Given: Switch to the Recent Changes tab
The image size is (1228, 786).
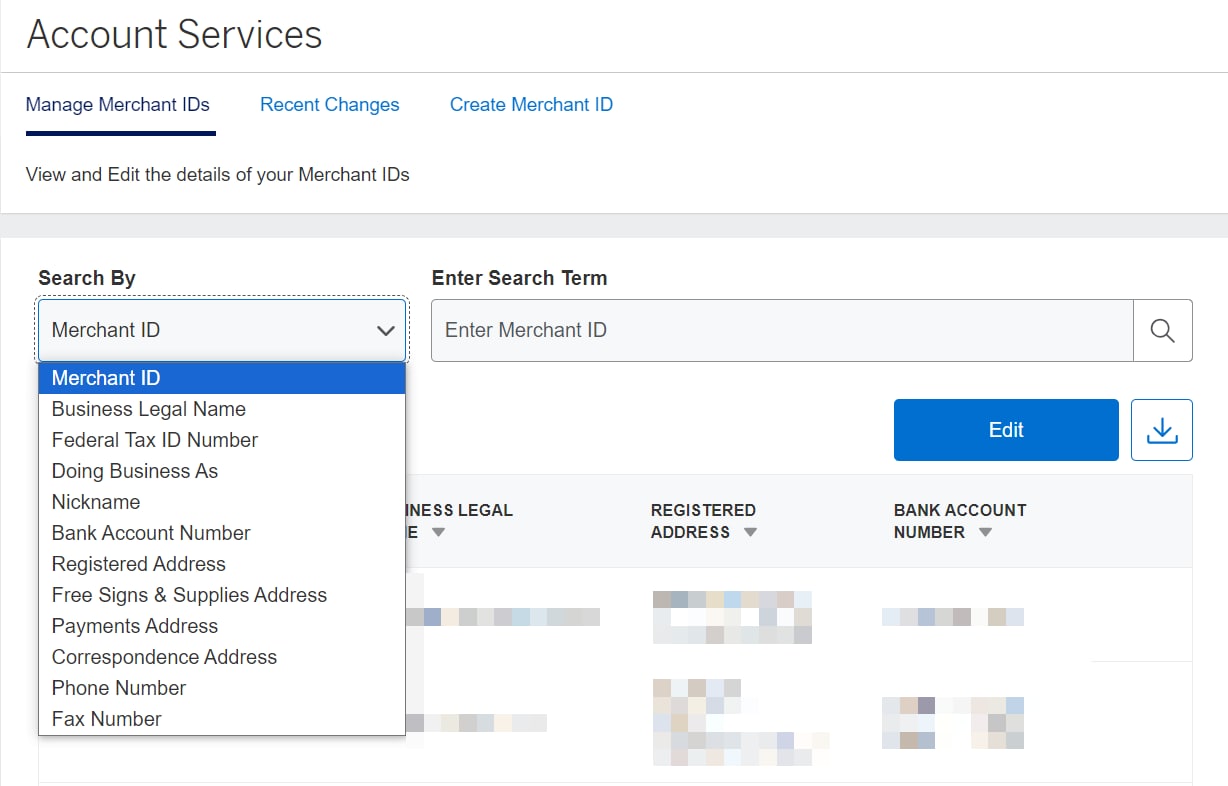Looking at the screenshot, I should pos(329,104).
